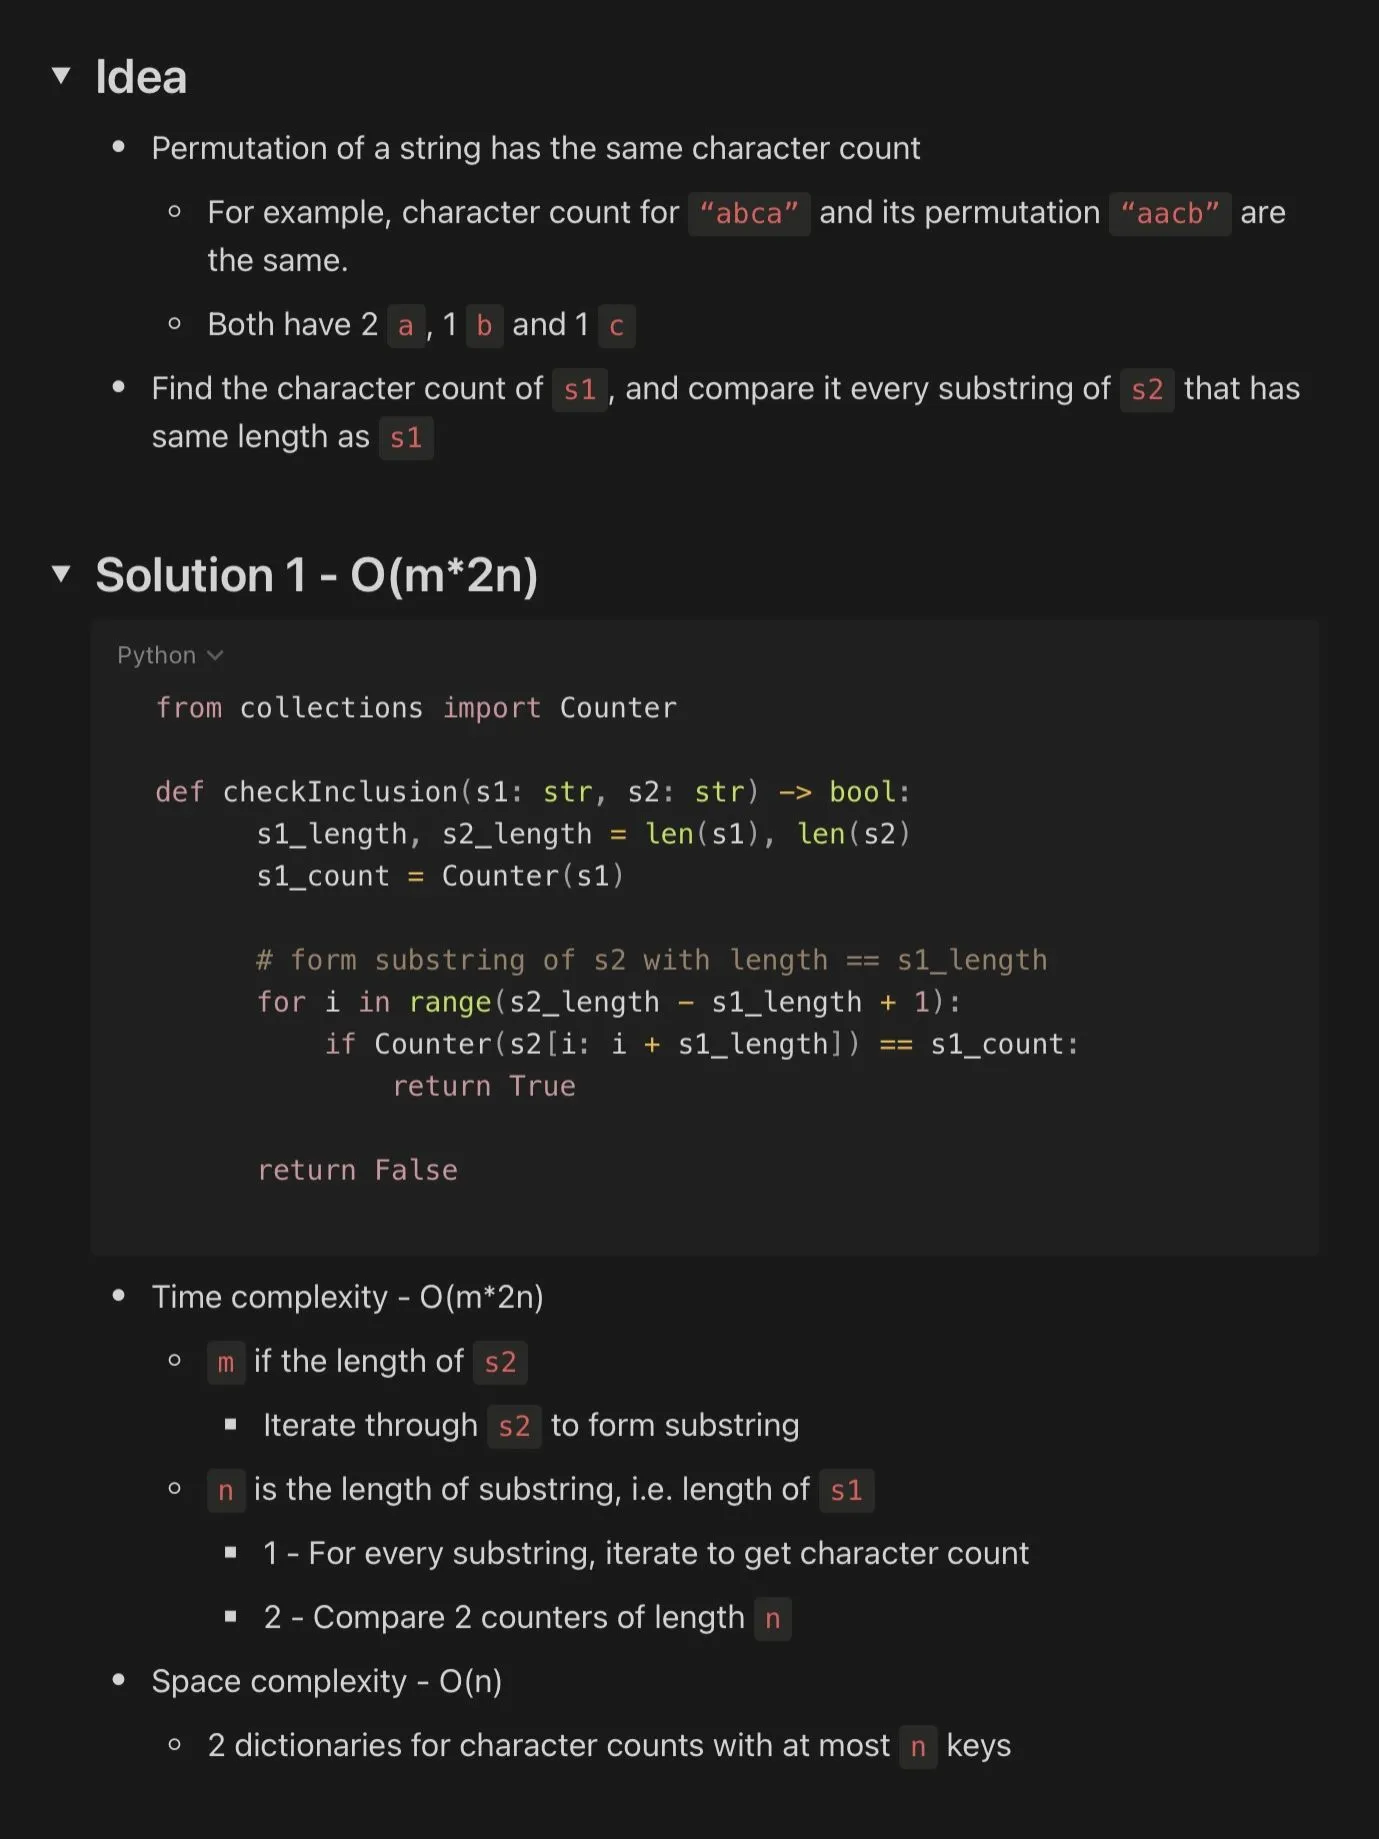Collapse the Solution 1 toggle arrow
Viewport: 1379px width, 1839px height.
[61, 574]
